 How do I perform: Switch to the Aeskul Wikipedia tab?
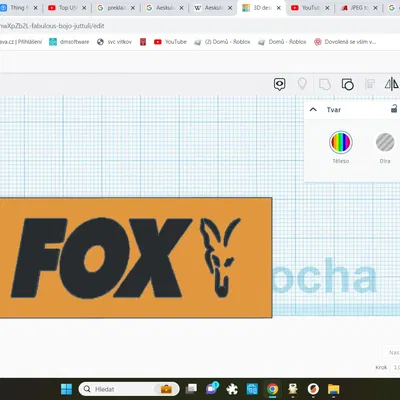[x=213, y=8]
